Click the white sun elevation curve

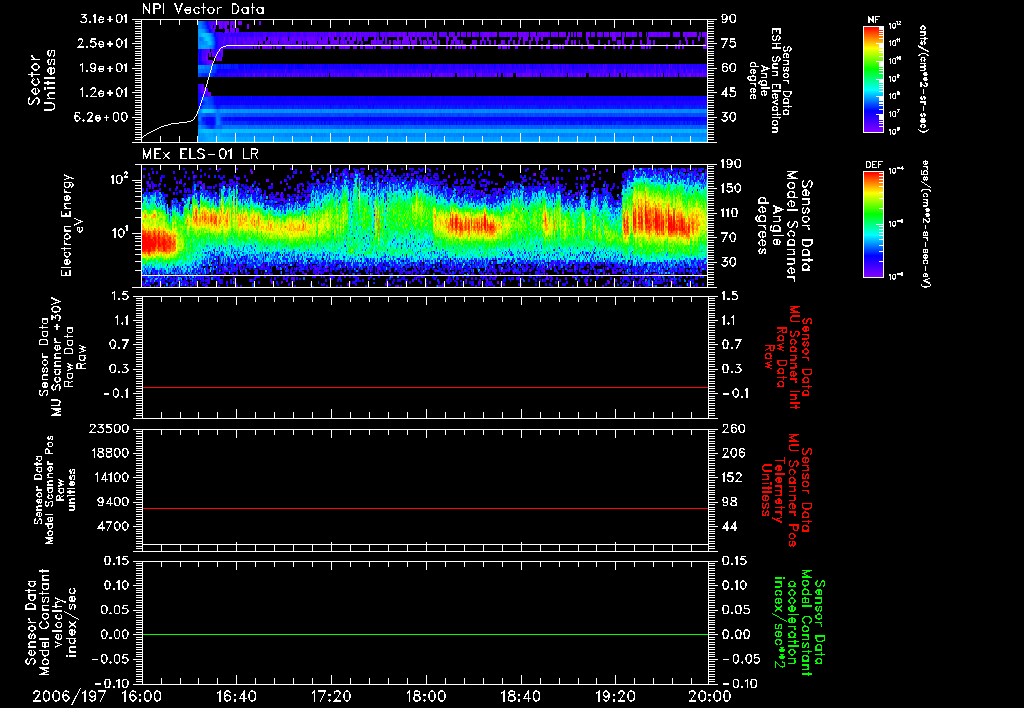[x=457, y=45]
